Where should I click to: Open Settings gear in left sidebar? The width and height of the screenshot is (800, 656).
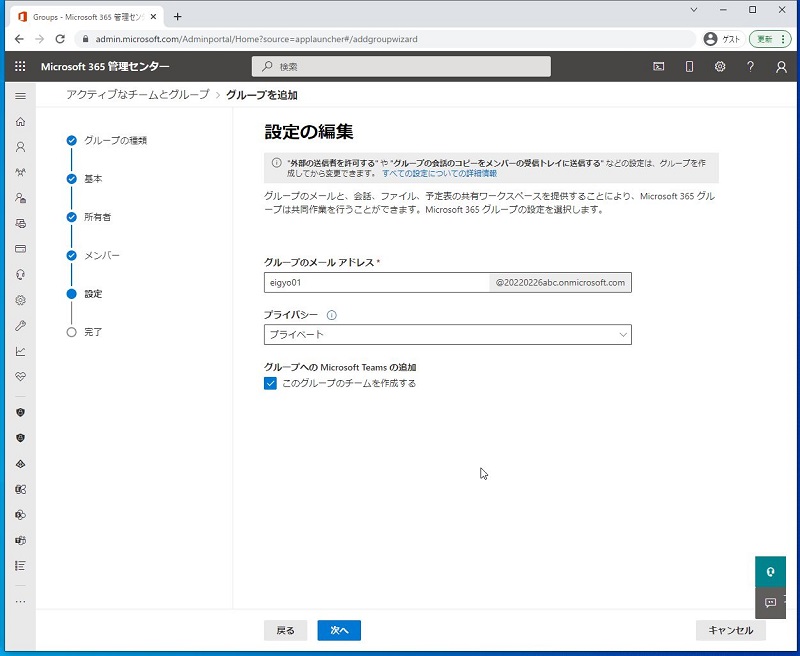[x=20, y=300]
